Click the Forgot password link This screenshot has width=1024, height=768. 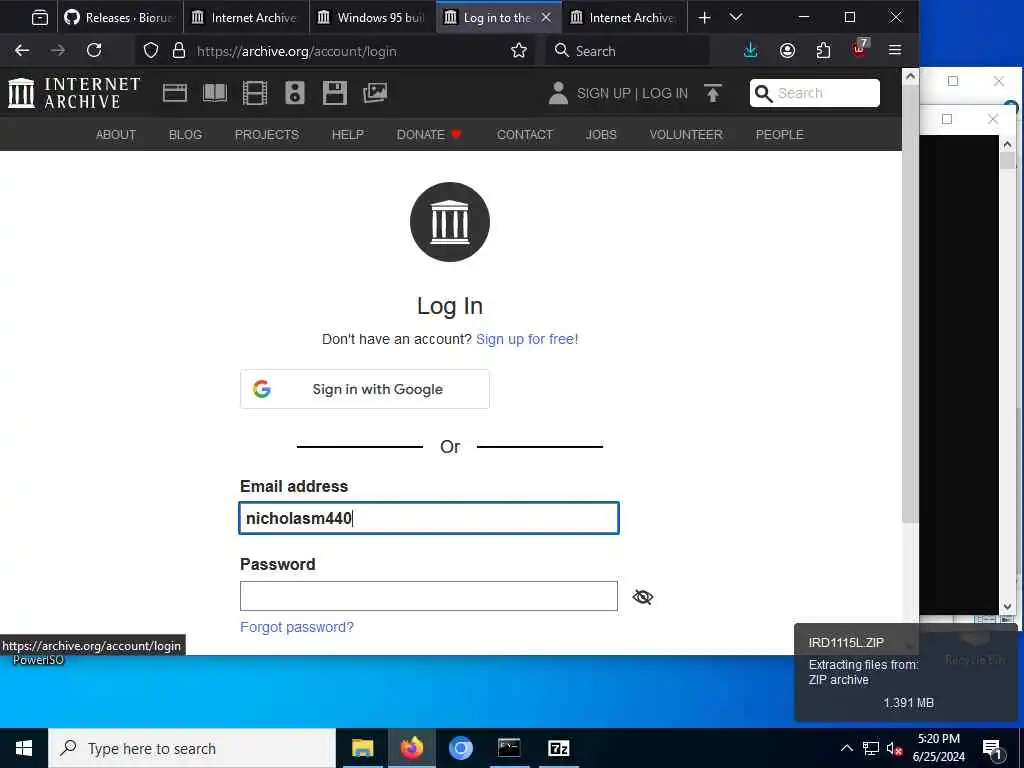296,627
